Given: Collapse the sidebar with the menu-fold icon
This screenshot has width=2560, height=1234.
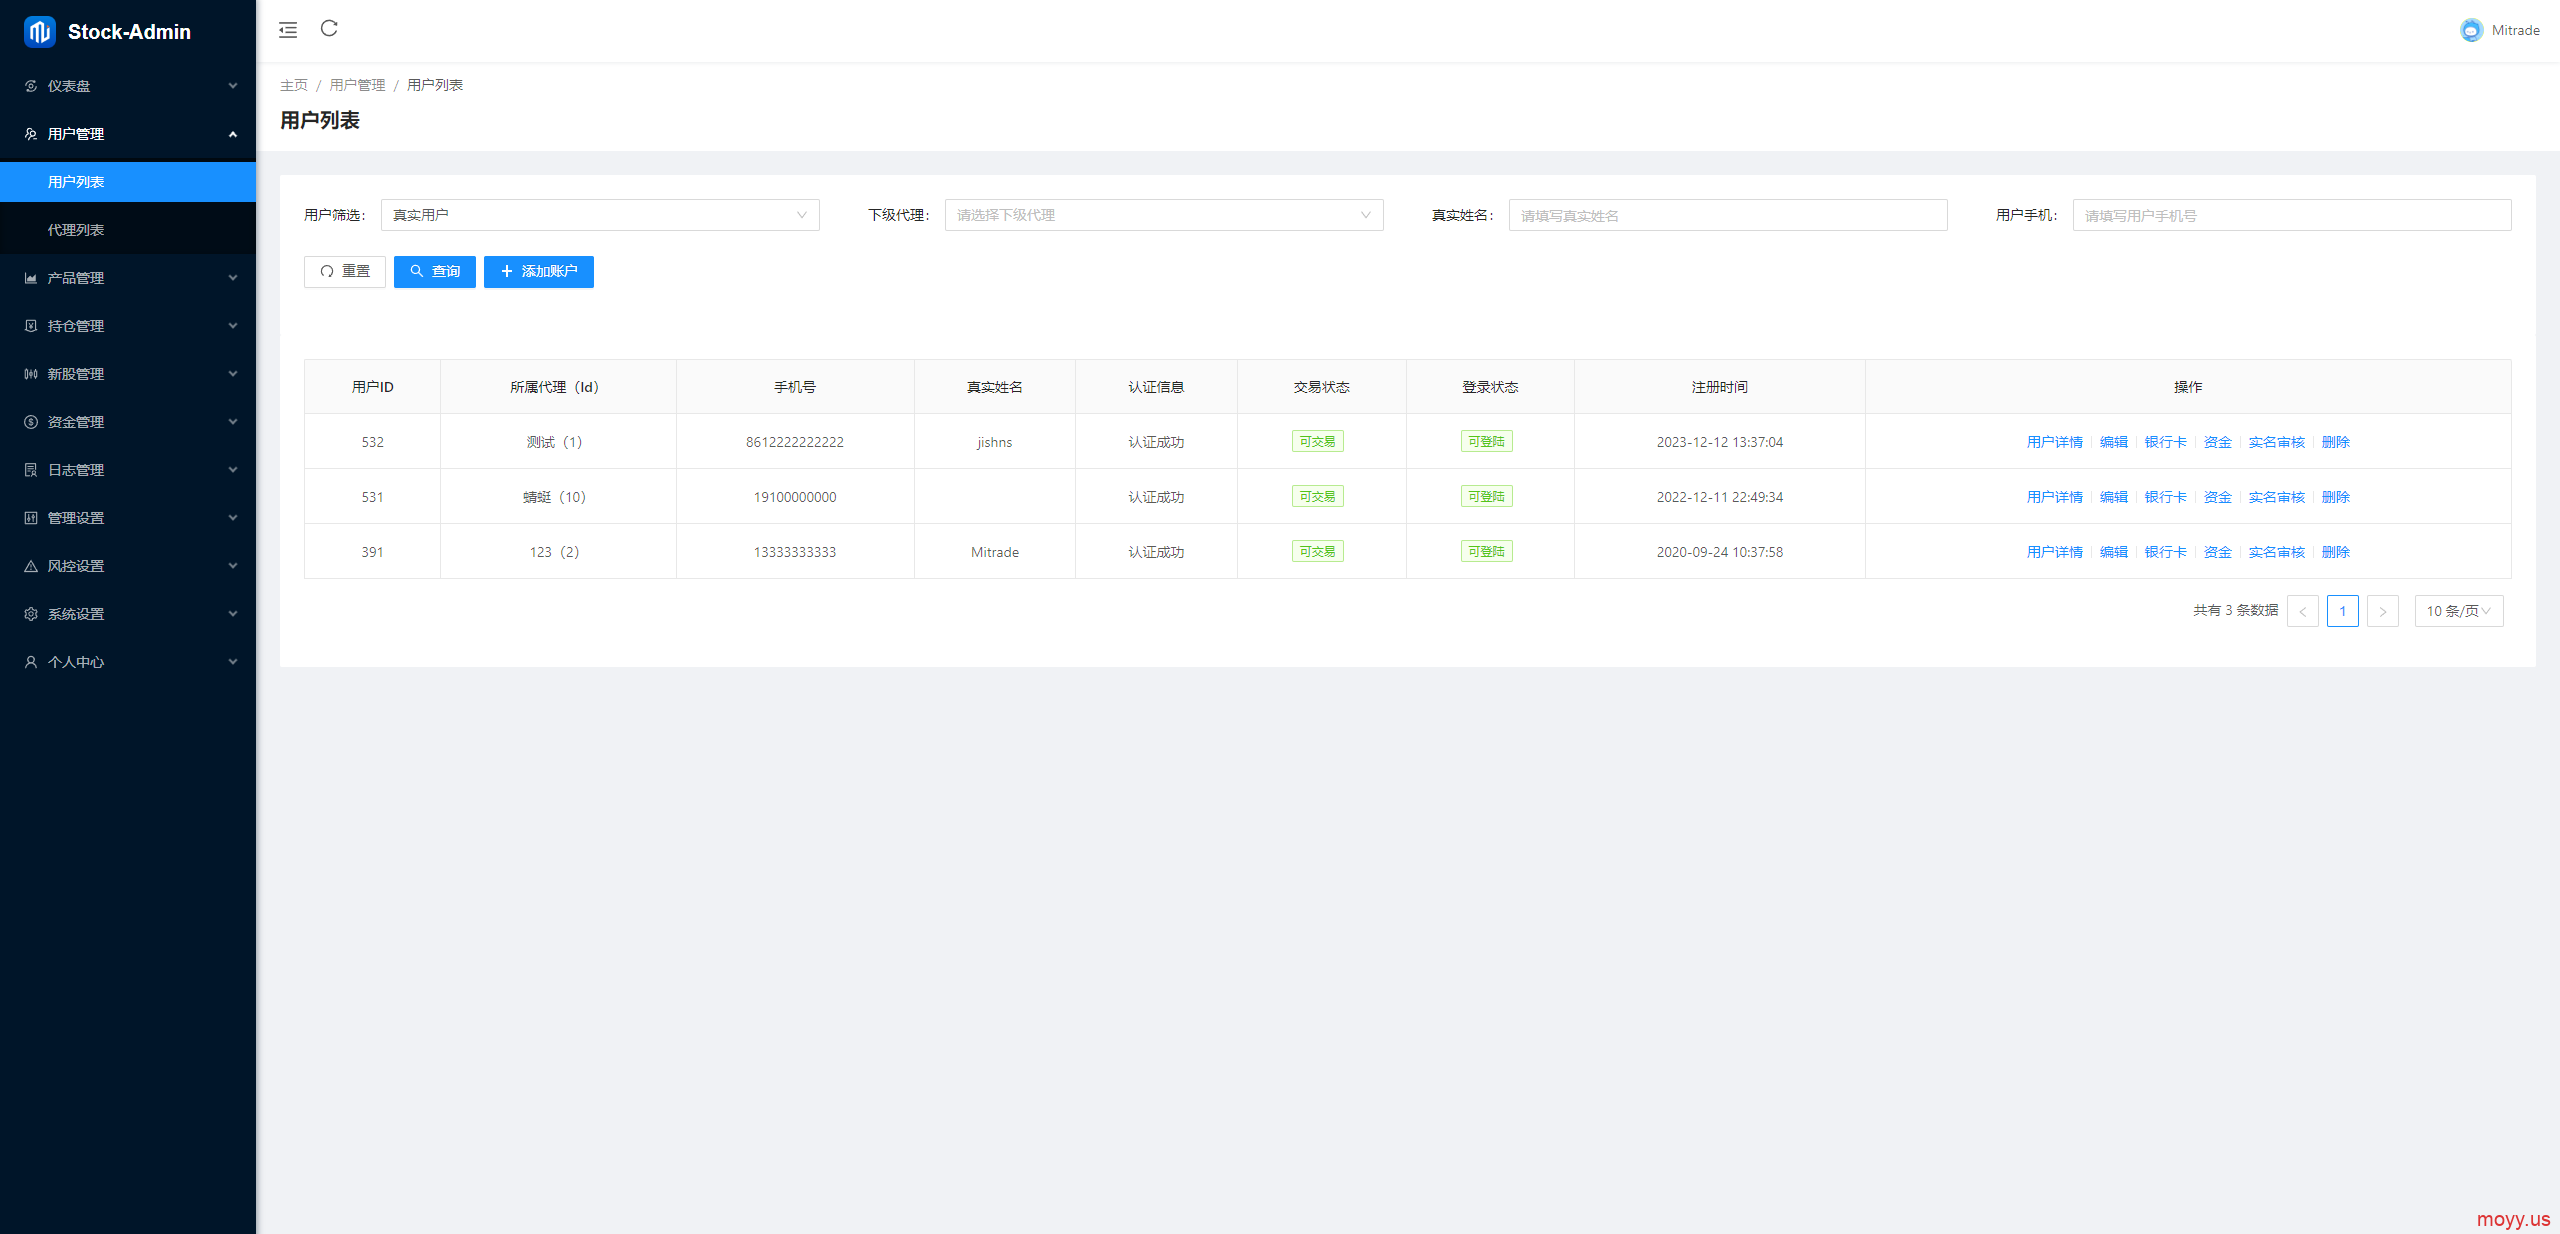Looking at the screenshot, I should pos(288,30).
